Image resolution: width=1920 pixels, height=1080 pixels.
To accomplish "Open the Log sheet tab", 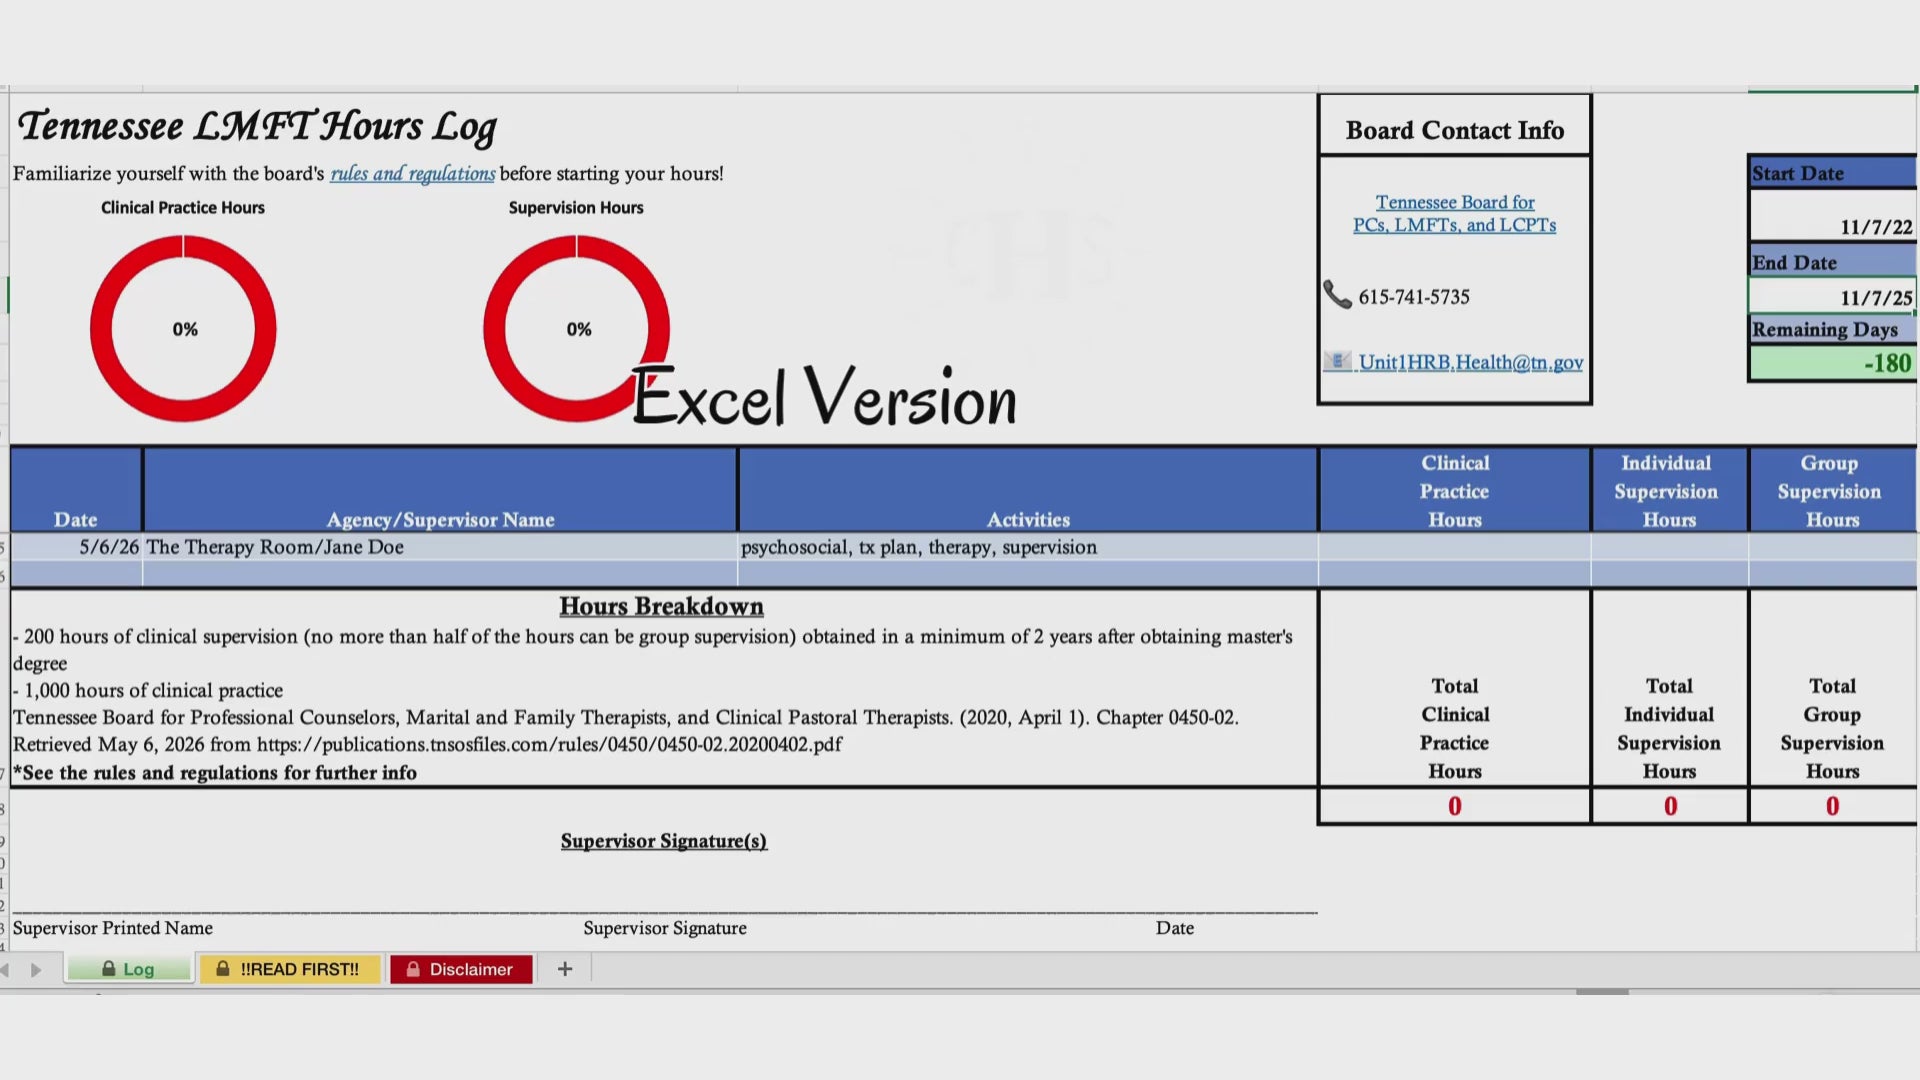I will tap(129, 969).
